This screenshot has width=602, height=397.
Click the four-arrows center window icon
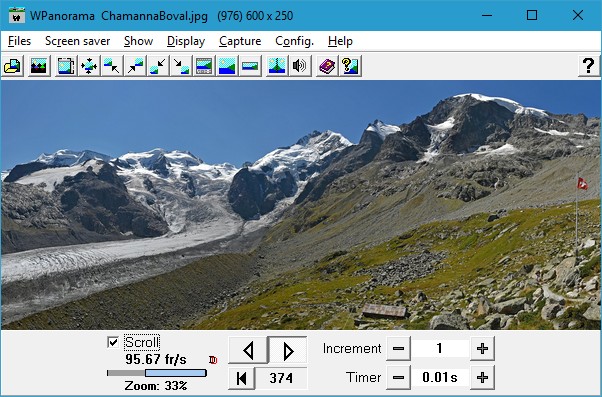coord(89,66)
